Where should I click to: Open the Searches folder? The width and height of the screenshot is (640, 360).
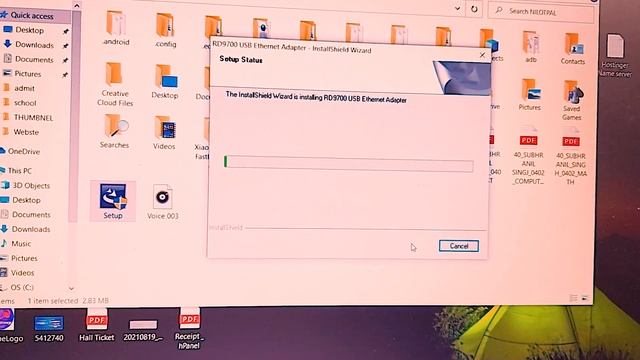[114, 131]
